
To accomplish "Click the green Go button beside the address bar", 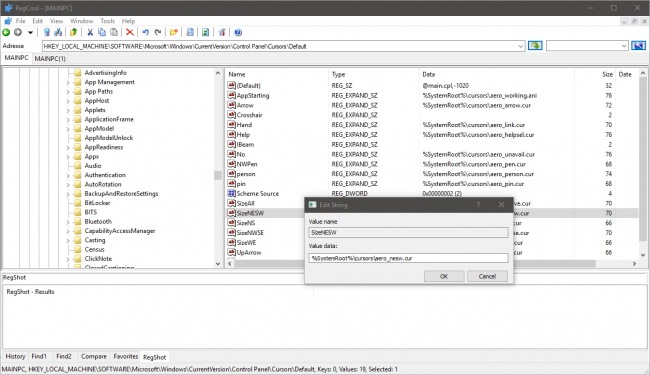I will (535, 46).
